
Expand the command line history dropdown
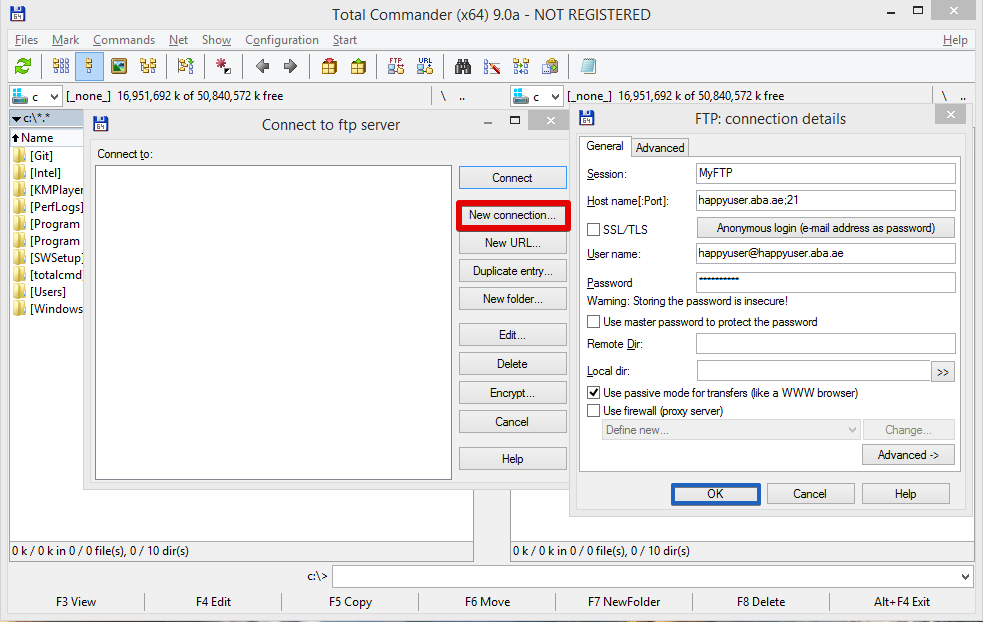coord(965,576)
